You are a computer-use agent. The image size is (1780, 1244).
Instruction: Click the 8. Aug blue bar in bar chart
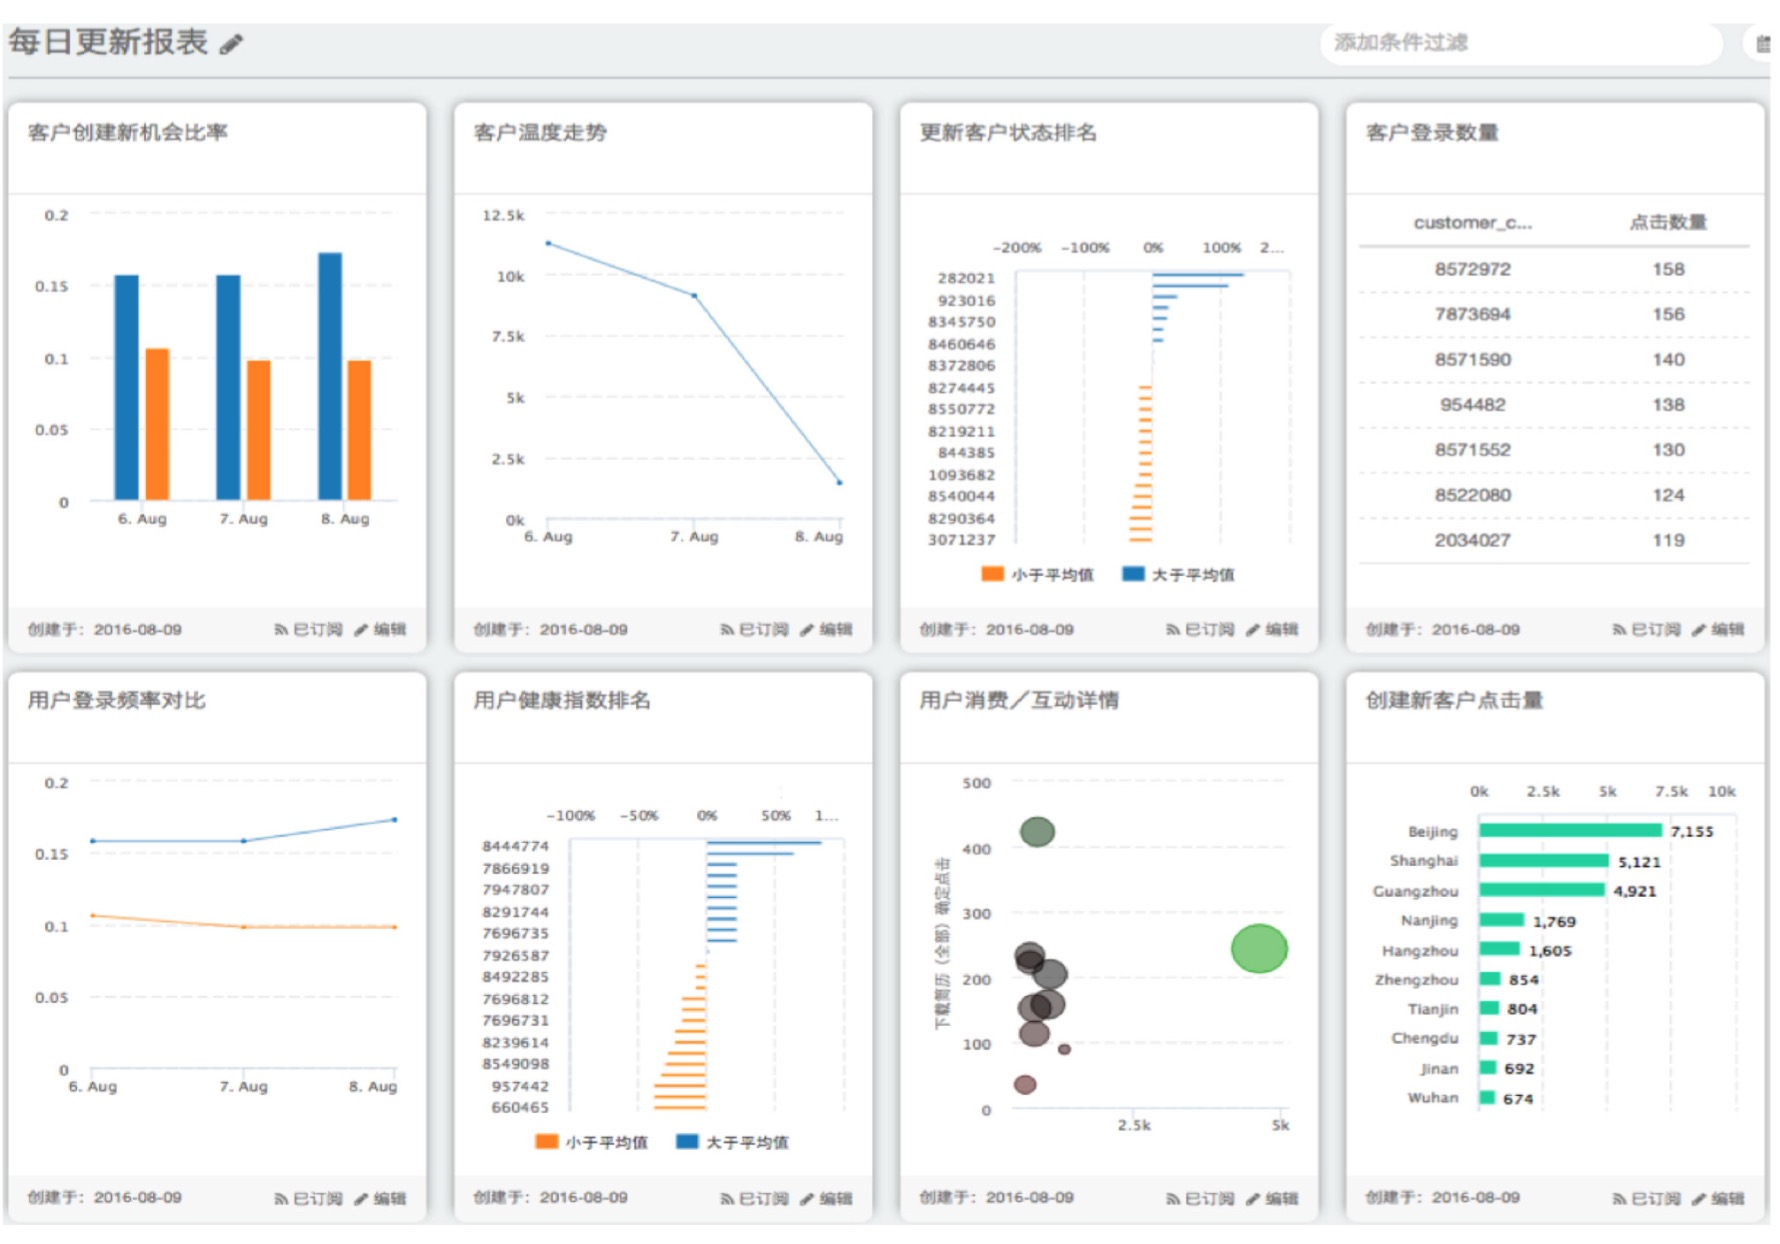330,376
